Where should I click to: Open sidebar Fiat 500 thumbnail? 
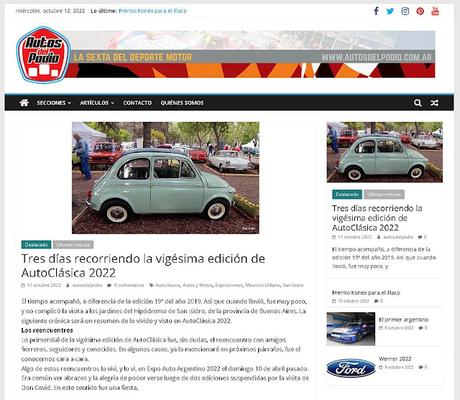(385, 152)
